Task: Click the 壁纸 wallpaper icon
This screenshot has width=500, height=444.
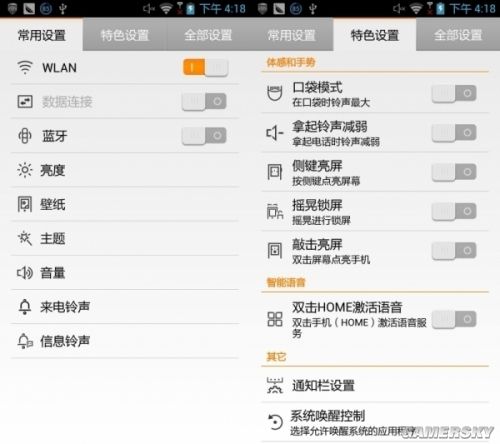Action: 25,204
